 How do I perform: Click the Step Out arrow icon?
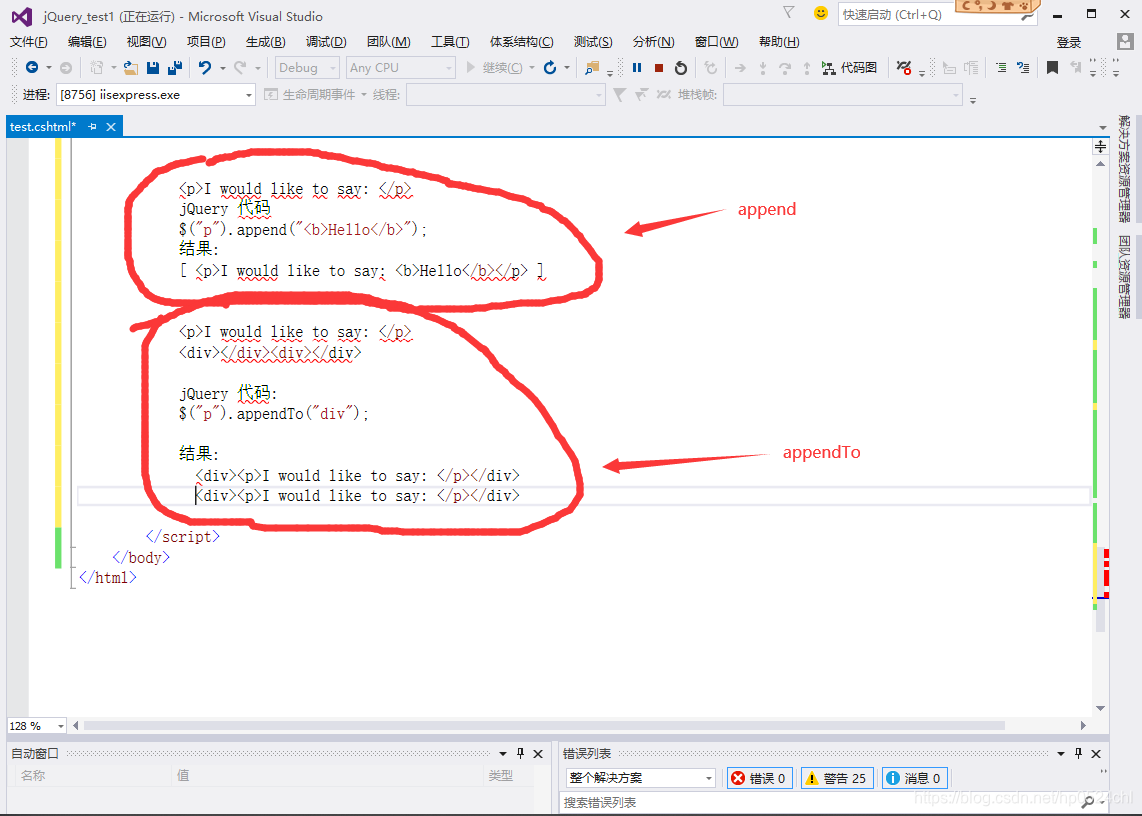[807, 68]
